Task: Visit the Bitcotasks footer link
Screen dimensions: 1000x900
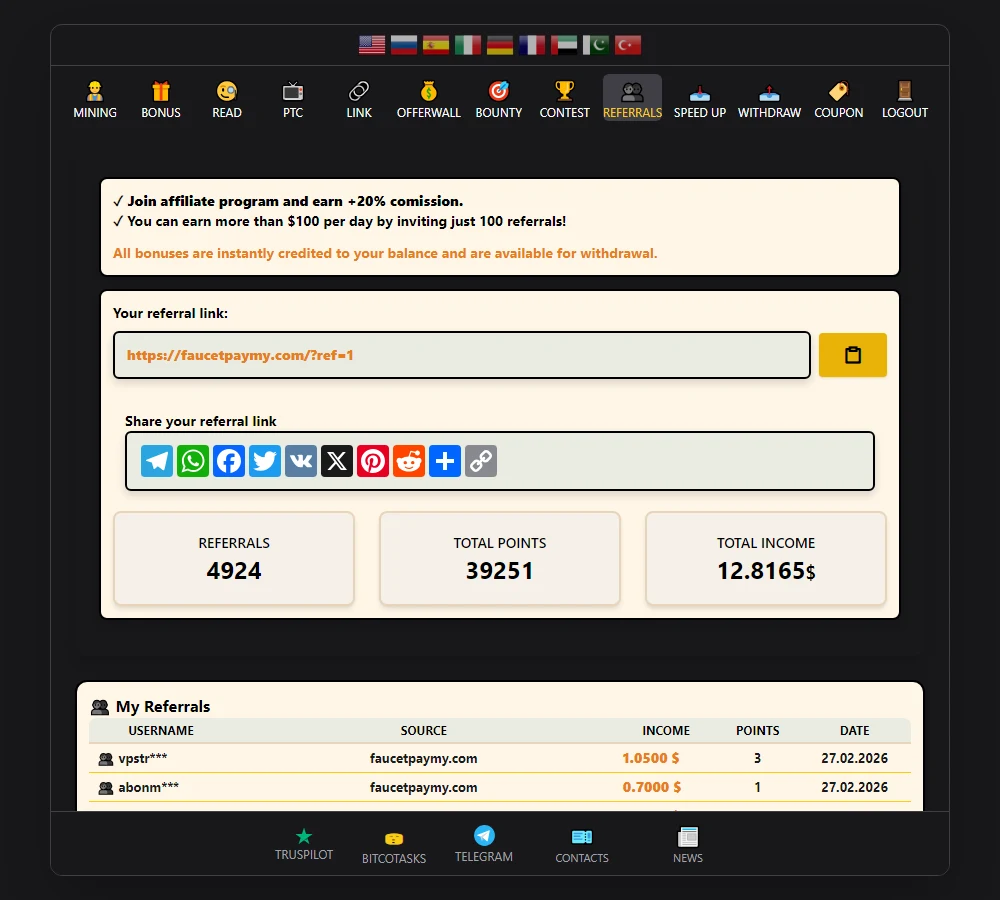Action: [394, 848]
